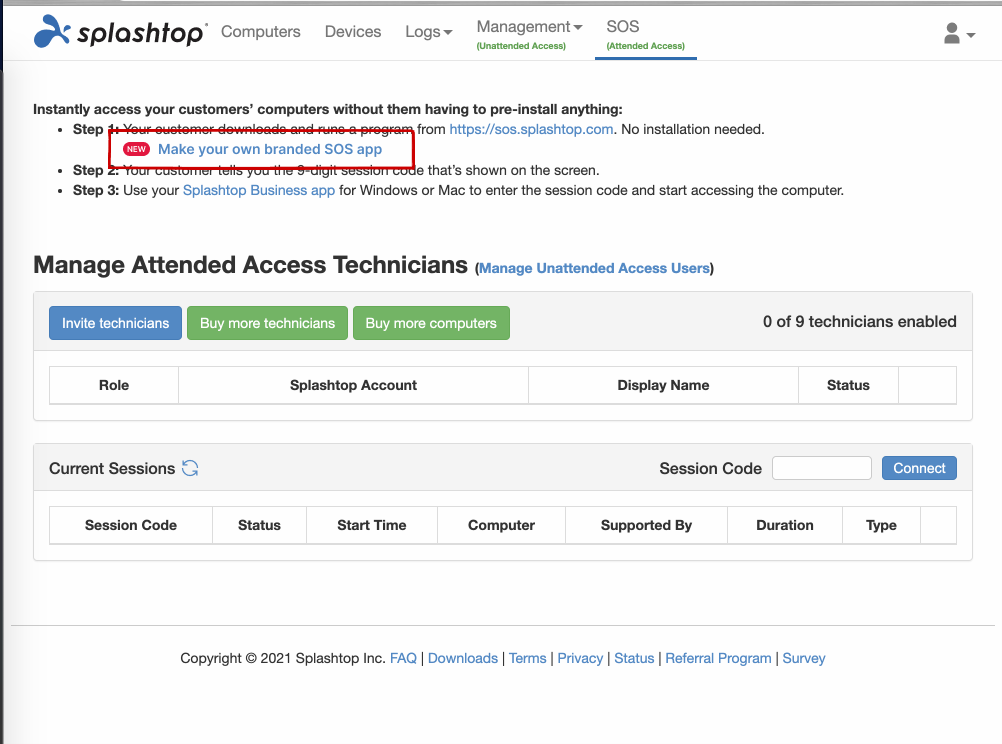Open the Terms footer link
Screen dimensions: 1002x744
tap(527, 658)
